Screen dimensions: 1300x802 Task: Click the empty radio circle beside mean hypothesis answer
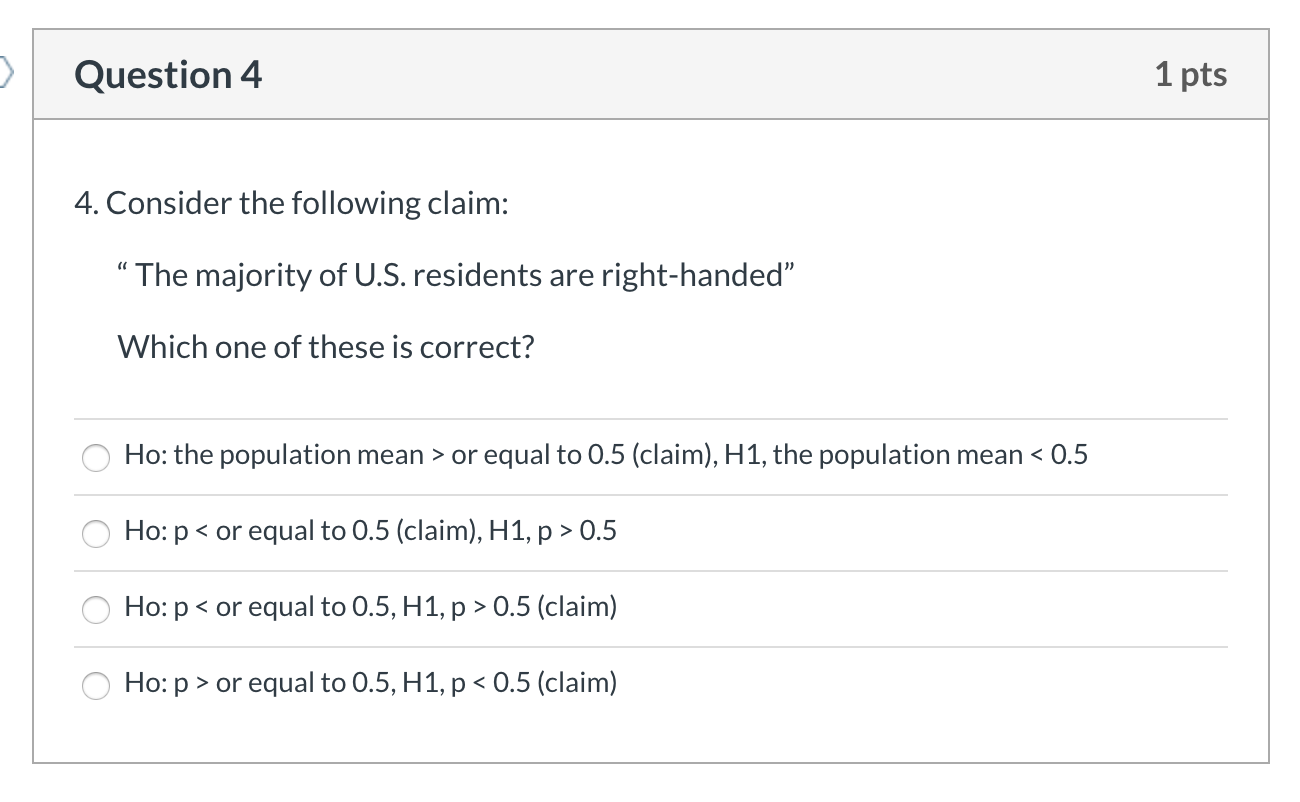click(95, 458)
